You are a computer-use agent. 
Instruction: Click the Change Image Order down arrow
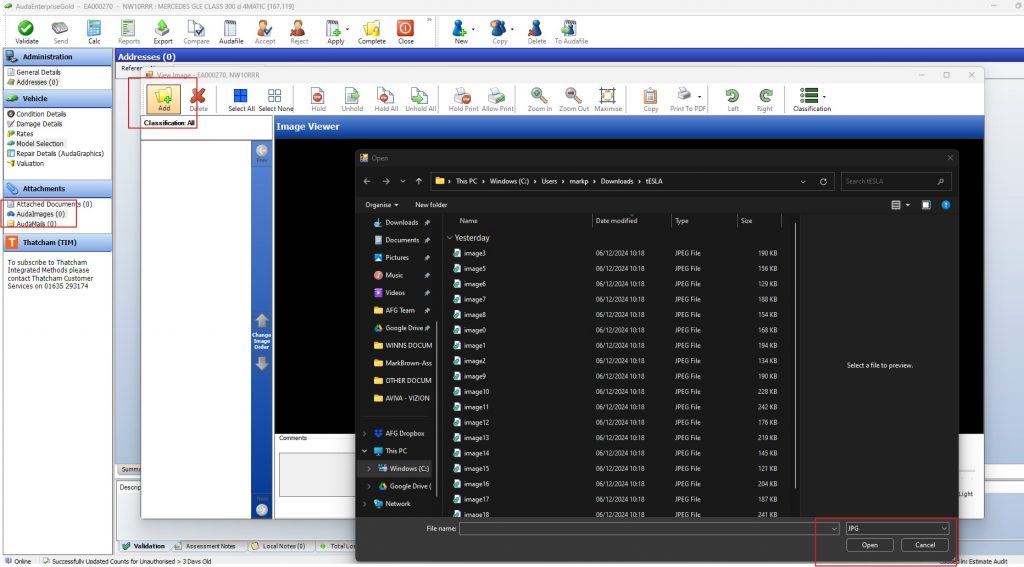coord(262,363)
